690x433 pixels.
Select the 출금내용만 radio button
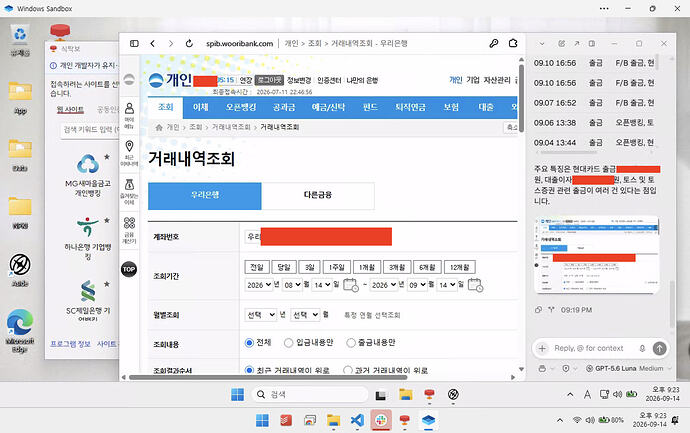[x=351, y=342]
